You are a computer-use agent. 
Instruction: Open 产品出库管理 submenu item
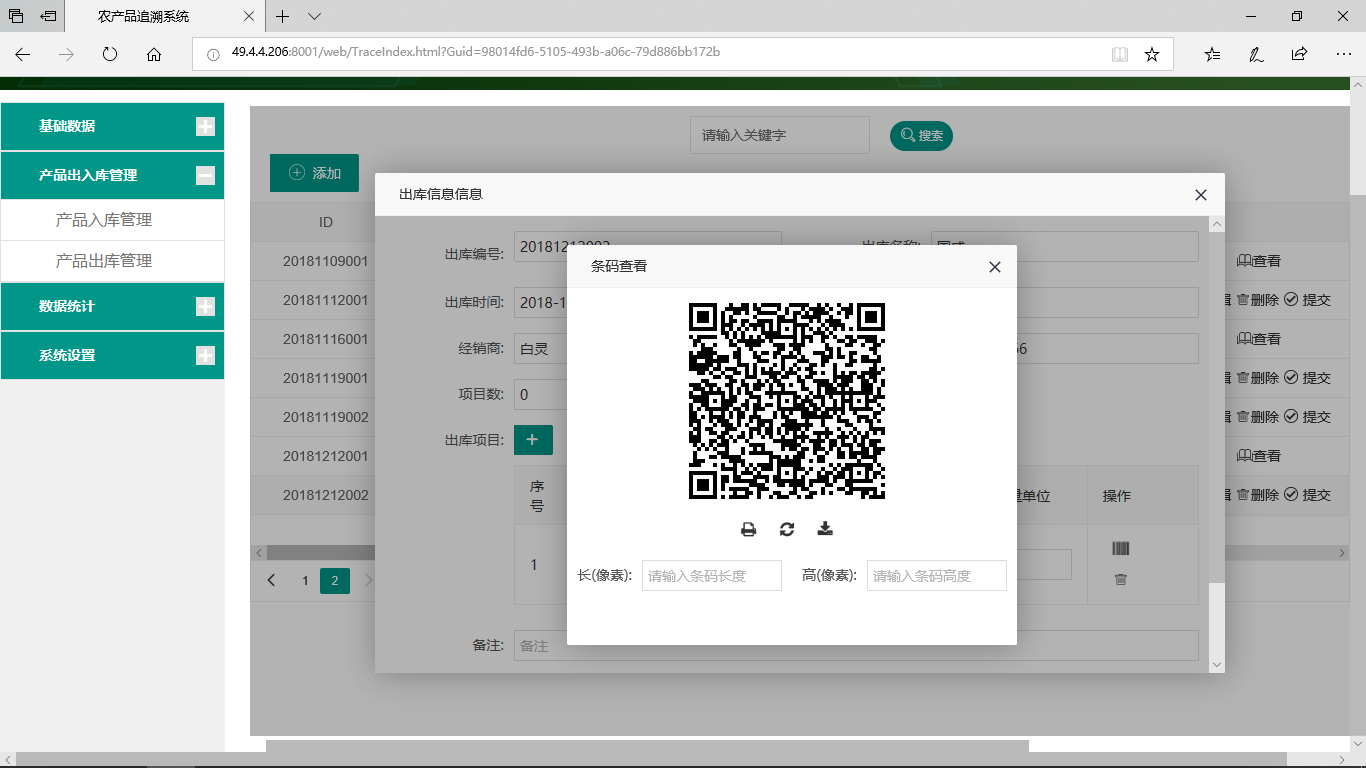pyautogui.click(x=104, y=261)
